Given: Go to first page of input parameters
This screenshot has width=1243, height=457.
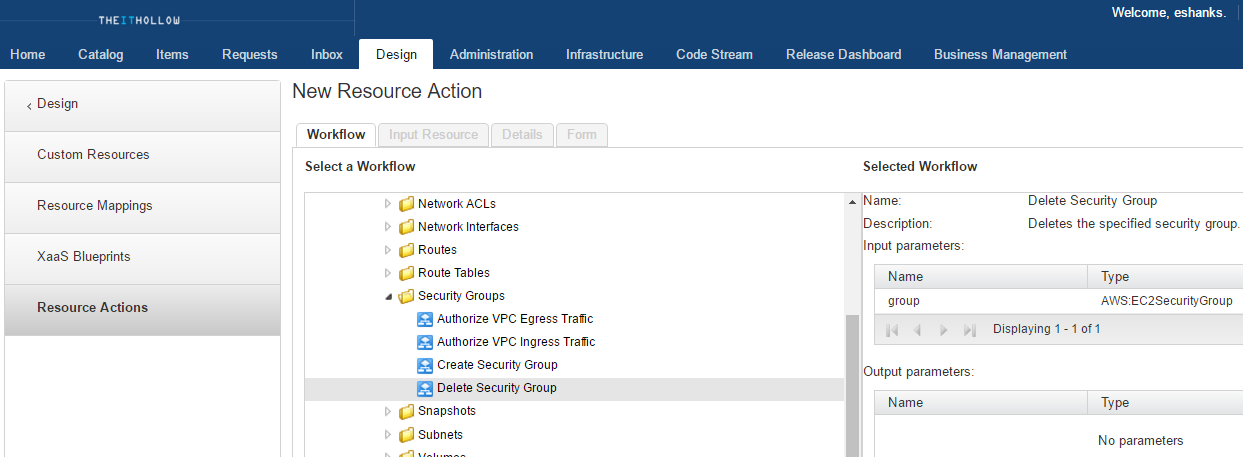Looking at the screenshot, I should (x=892, y=329).
